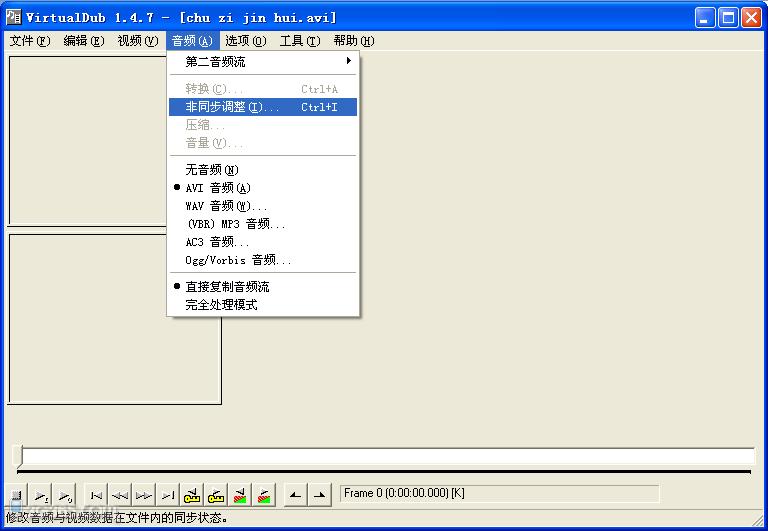This screenshot has height=531, width=768.
Task: Open the 文件(F) menu
Action: (x=30, y=41)
